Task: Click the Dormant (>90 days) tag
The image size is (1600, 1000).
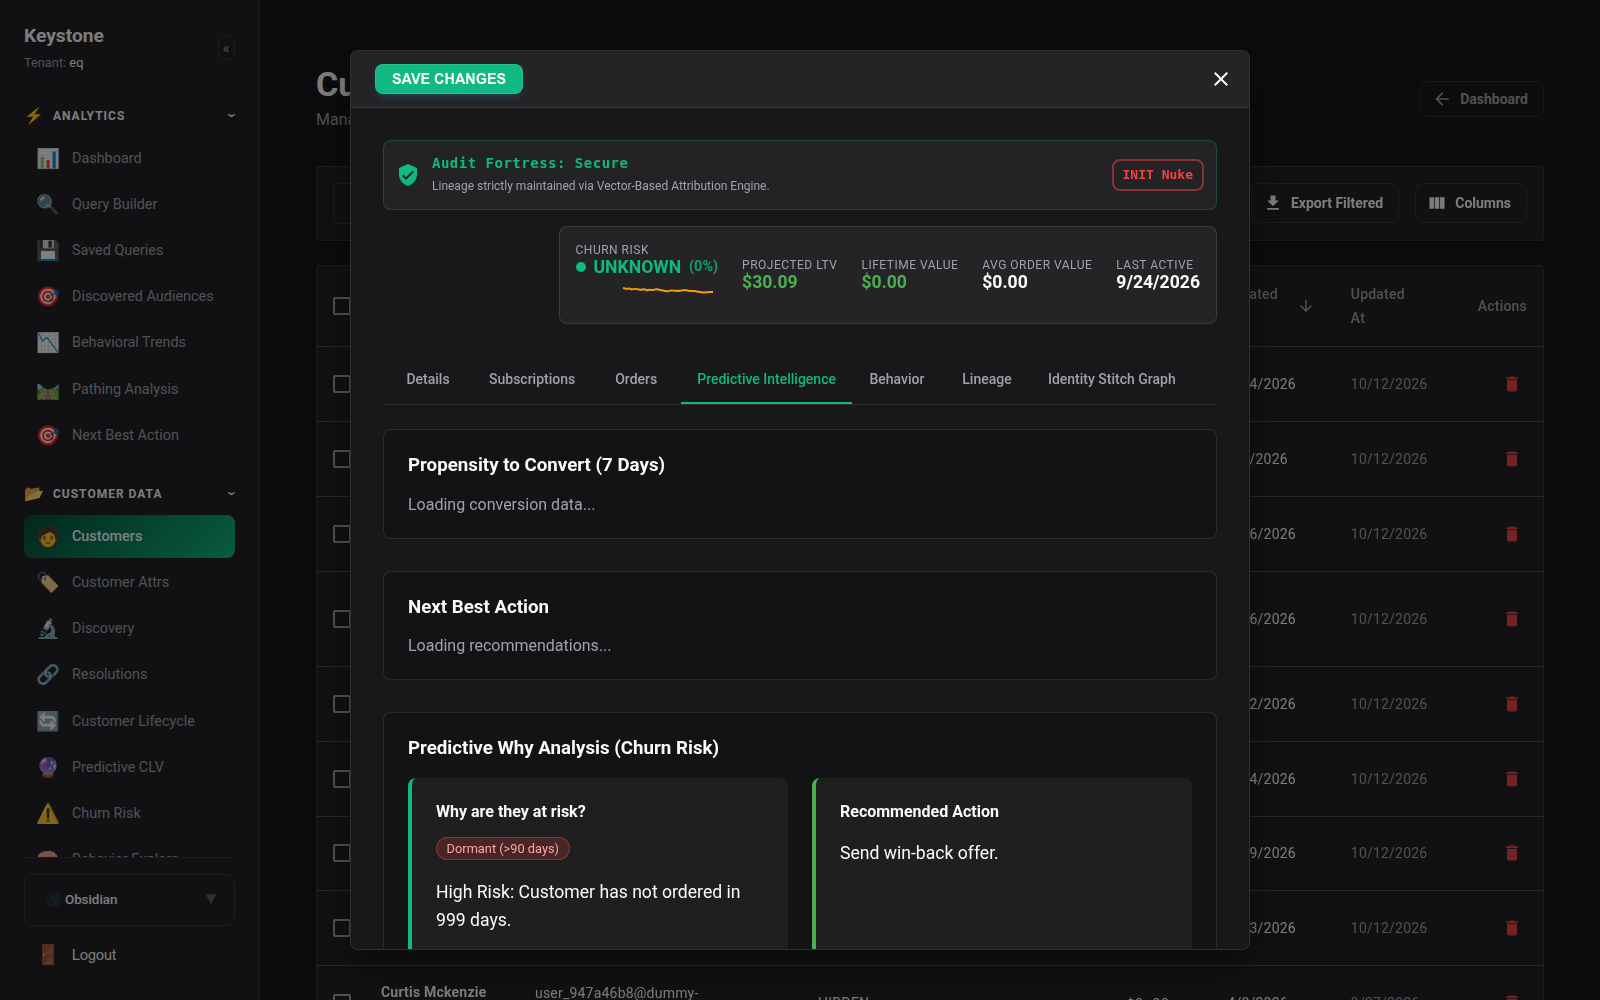Action: (503, 849)
